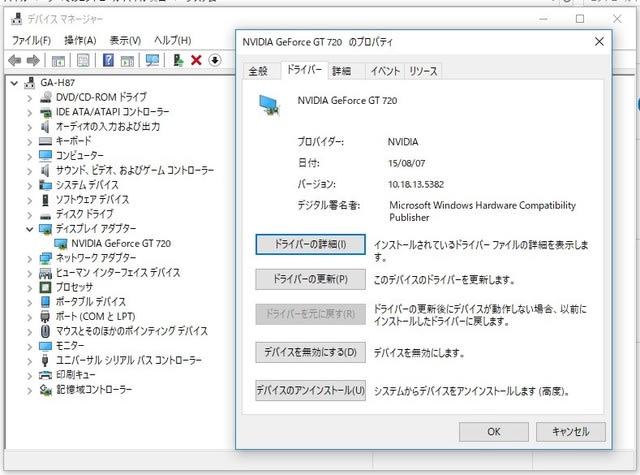Open the 表示(V) menu
The width and height of the screenshot is (640, 475).
click(x=125, y=40)
